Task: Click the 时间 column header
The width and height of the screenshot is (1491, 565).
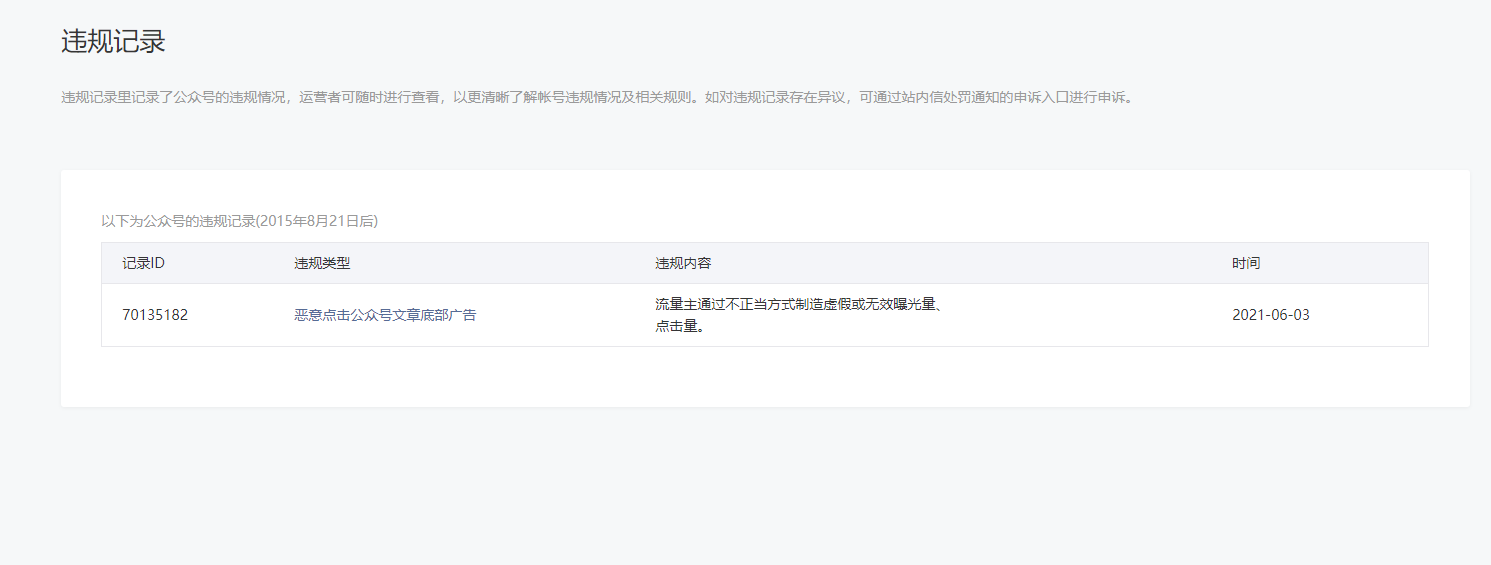Action: pos(1246,263)
